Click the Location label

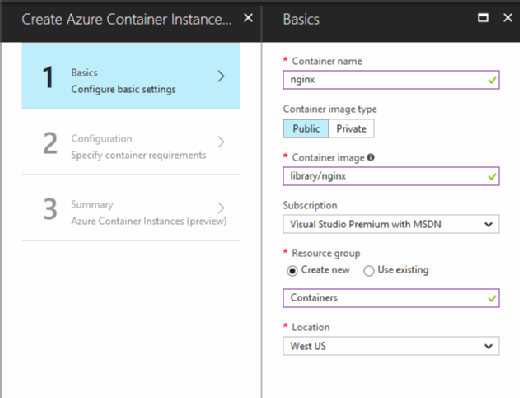pyautogui.click(x=311, y=327)
